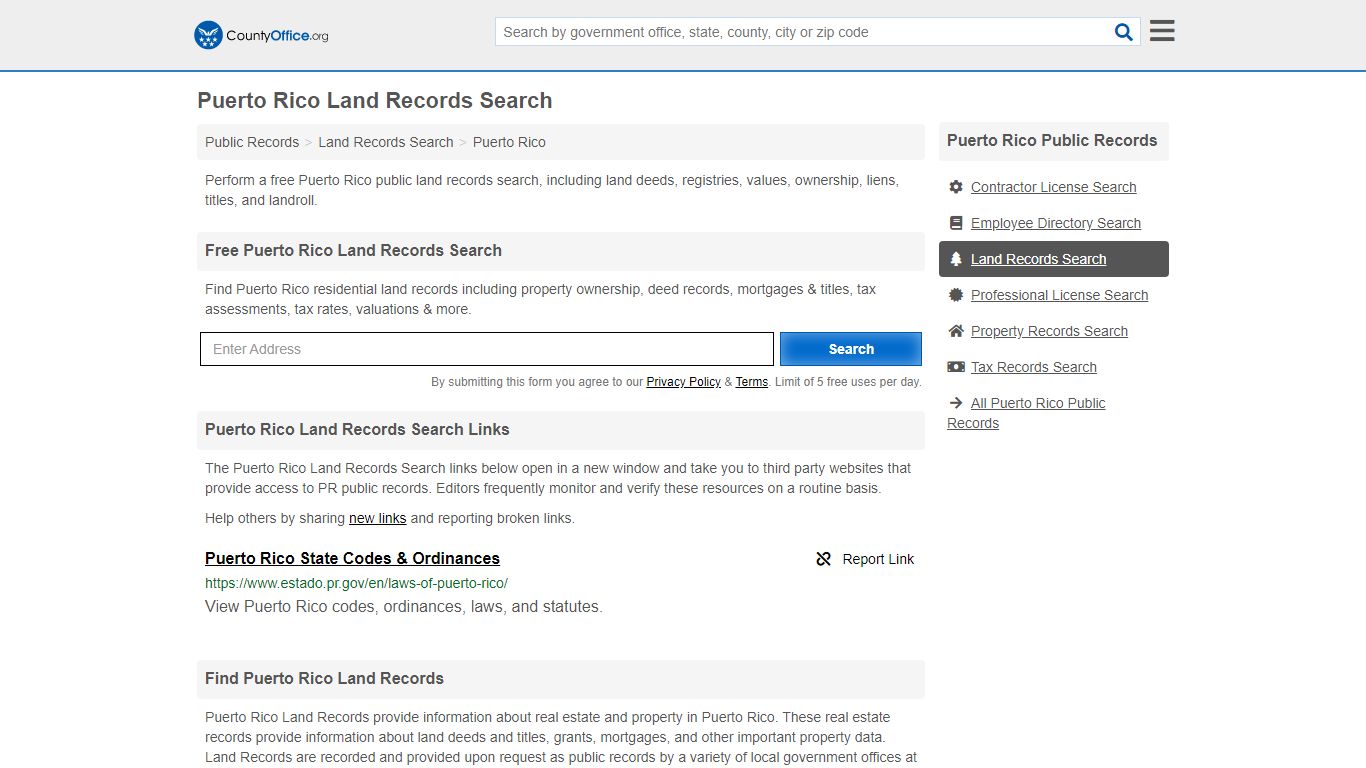The image size is (1366, 768).
Task: Click the magnifier search icon in header
Action: [x=1123, y=32]
